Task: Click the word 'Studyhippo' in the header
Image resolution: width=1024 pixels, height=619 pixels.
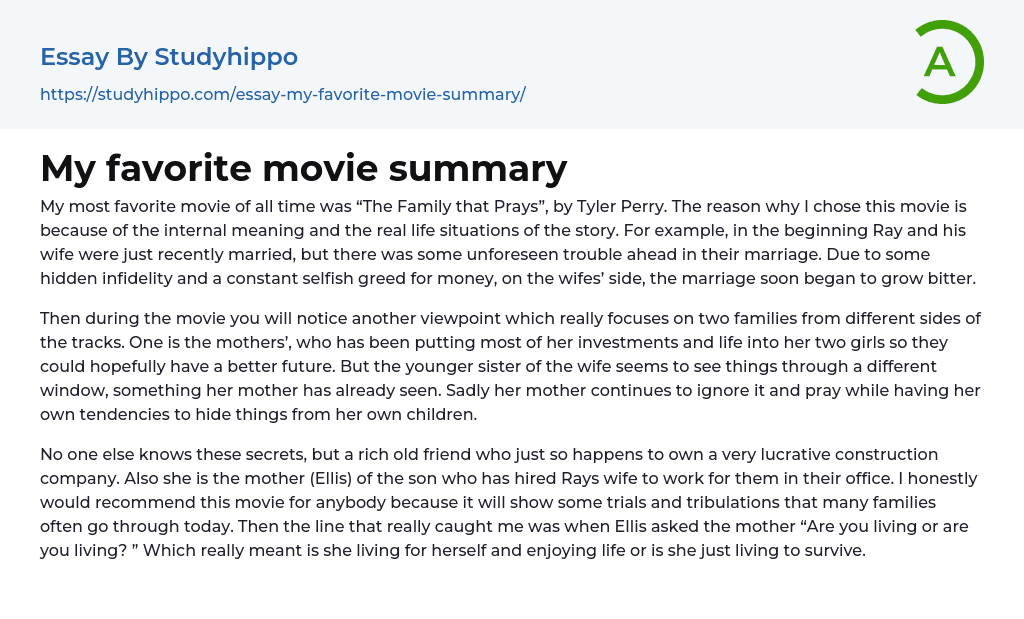Action: 226,57
